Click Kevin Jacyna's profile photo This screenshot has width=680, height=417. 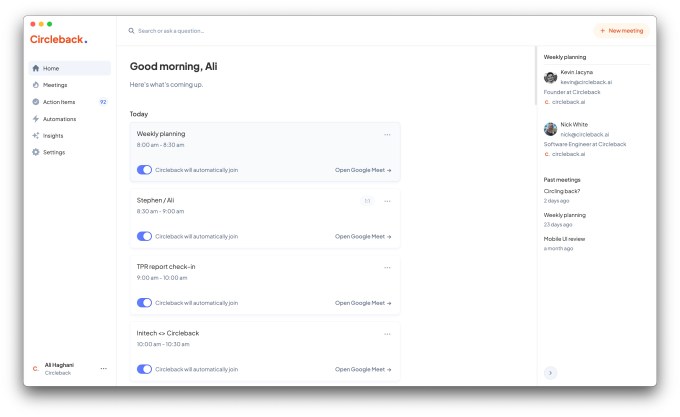550,78
